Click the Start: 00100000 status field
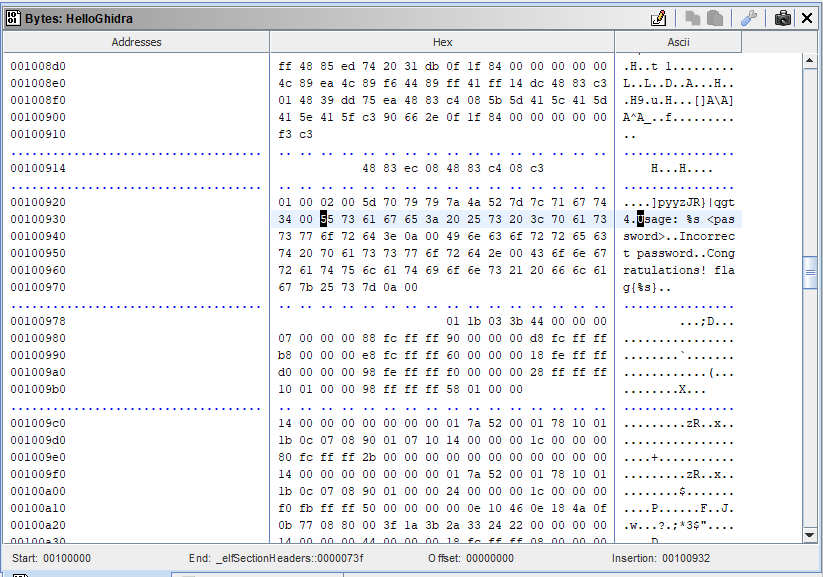 [51, 558]
